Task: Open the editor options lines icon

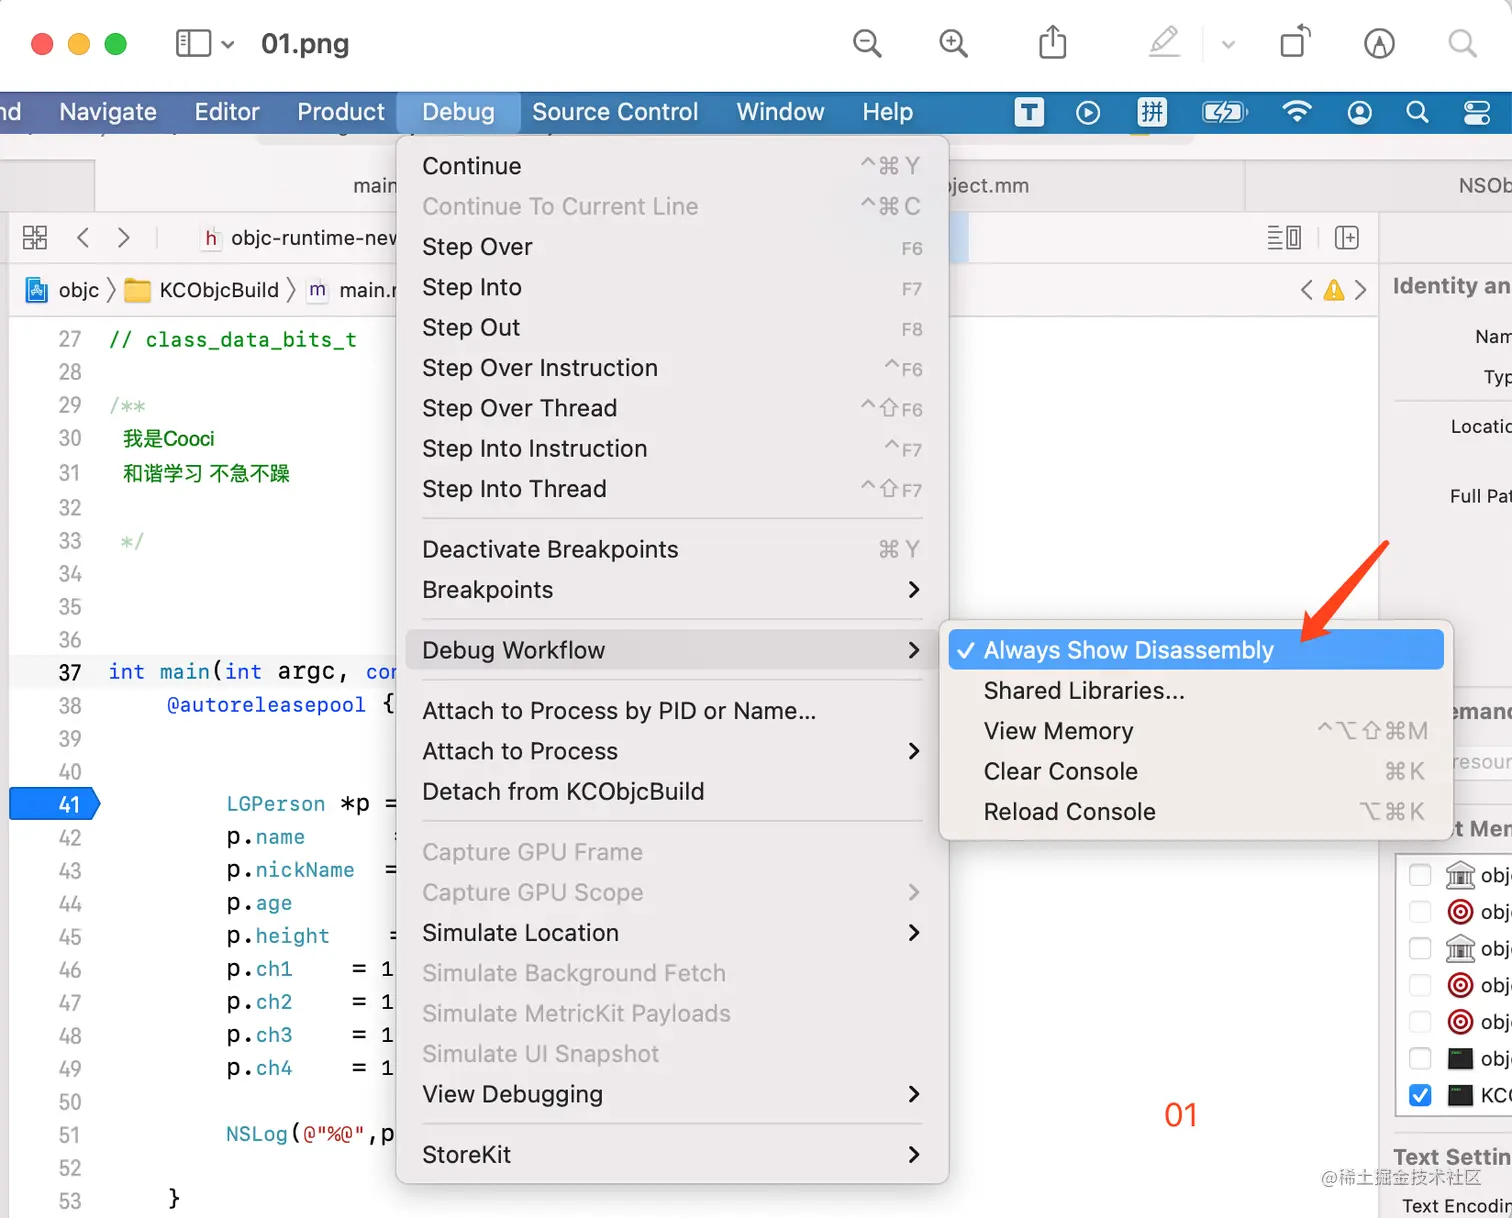Action: tap(1284, 237)
